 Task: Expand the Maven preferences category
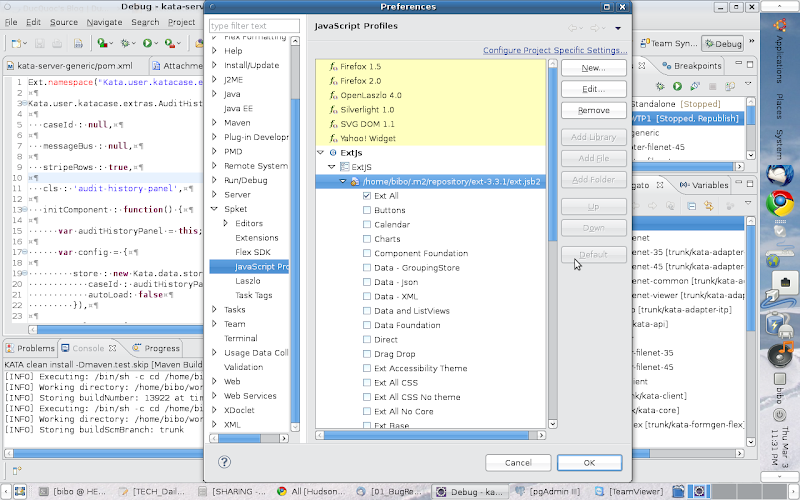pyautogui.click(x=214, y=122)
